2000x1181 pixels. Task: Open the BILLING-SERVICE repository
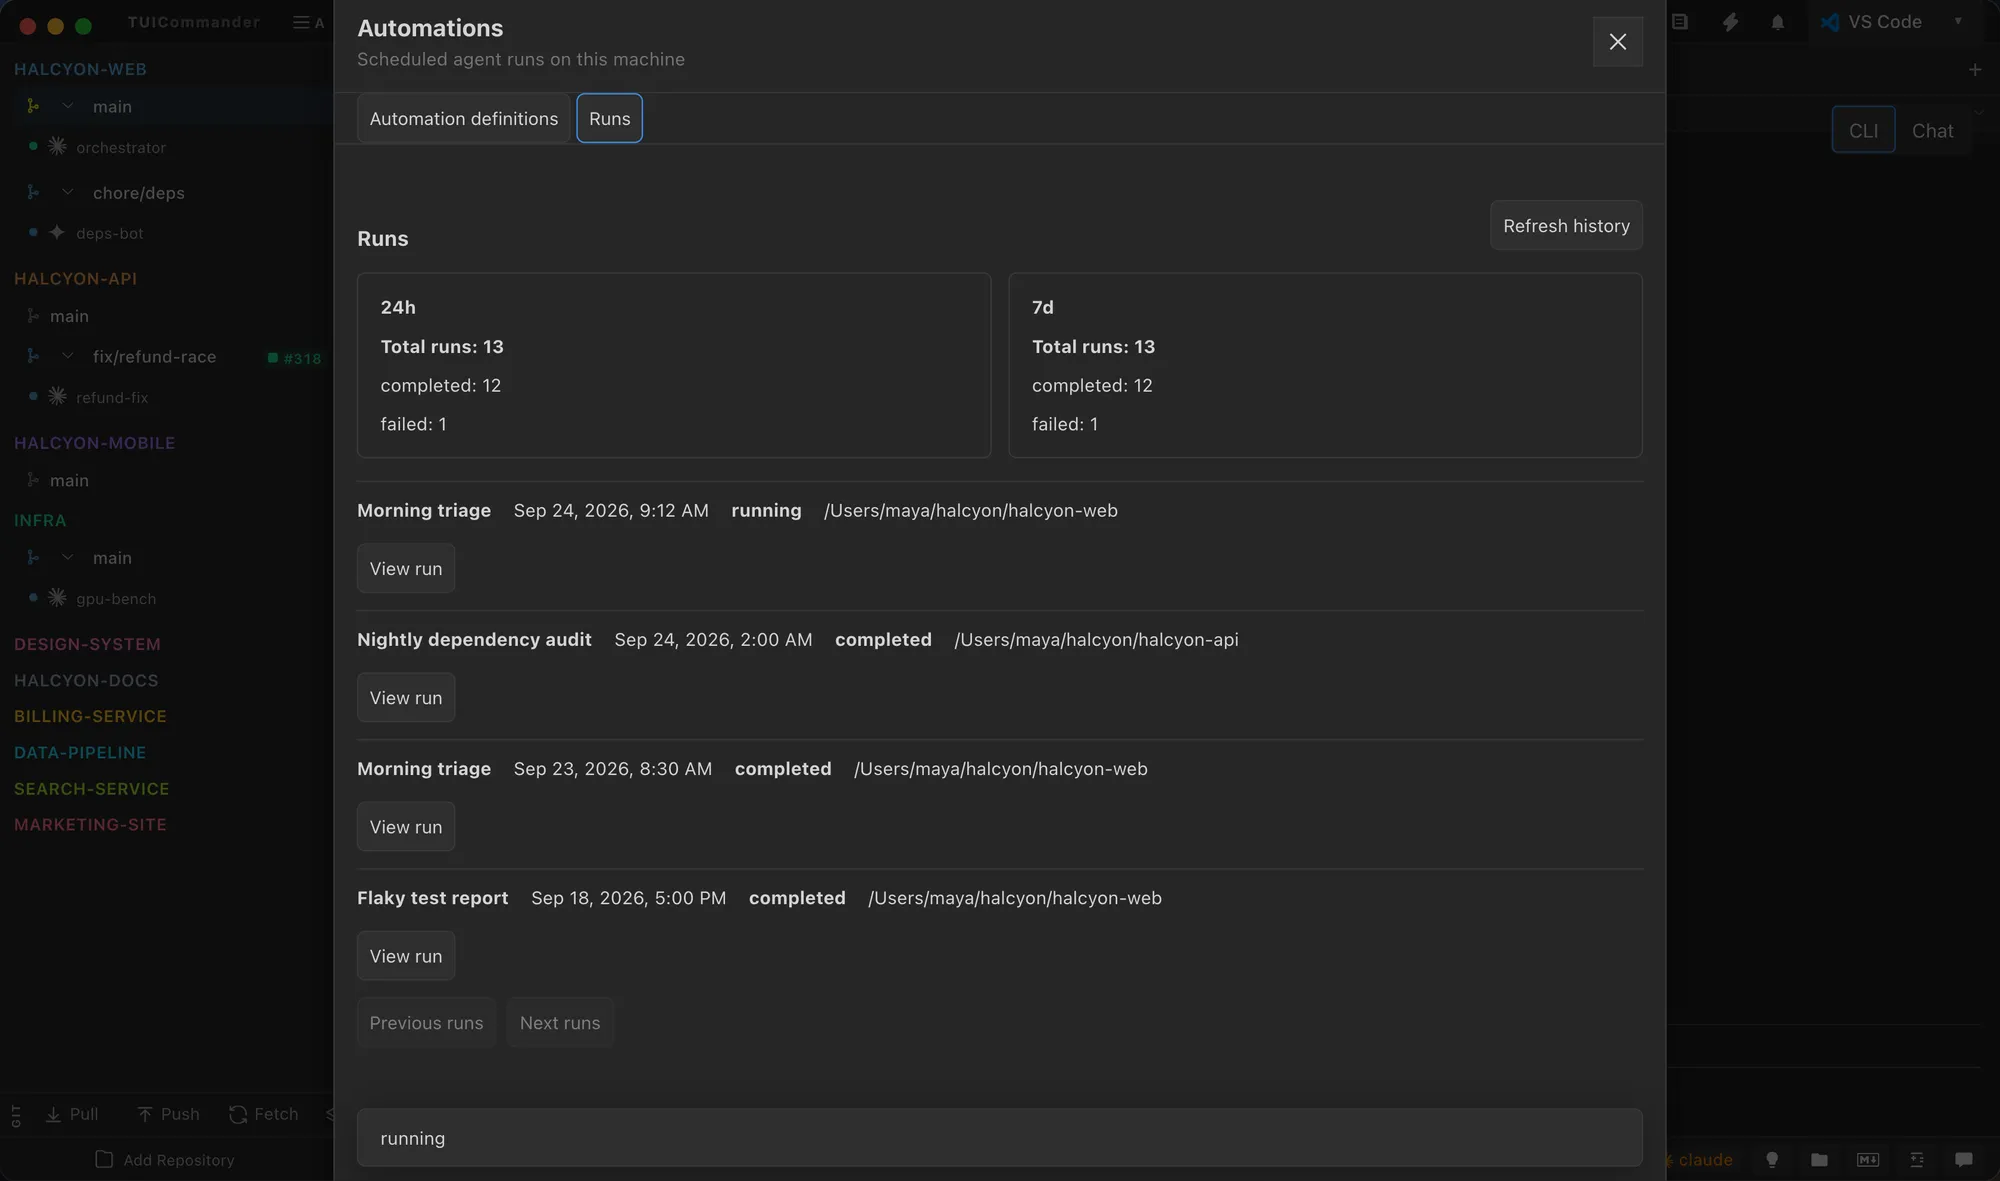pos(90,716)
